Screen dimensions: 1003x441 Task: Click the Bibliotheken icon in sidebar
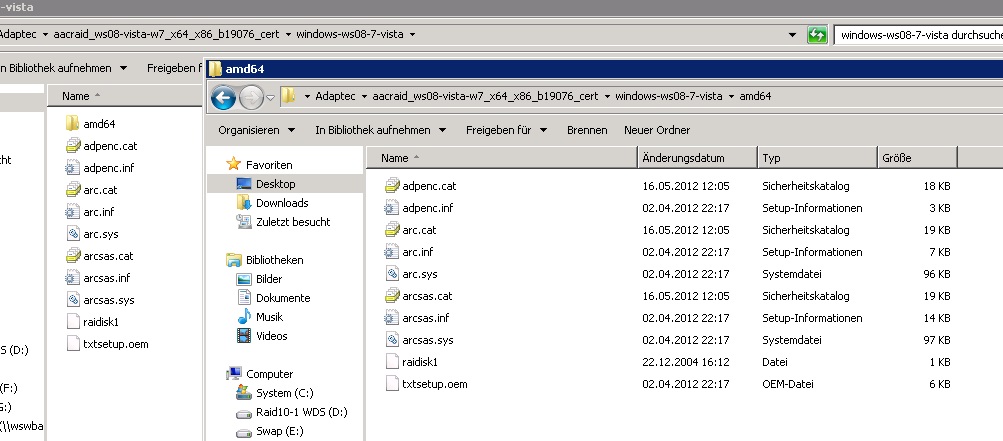click(x=233, y=260)
